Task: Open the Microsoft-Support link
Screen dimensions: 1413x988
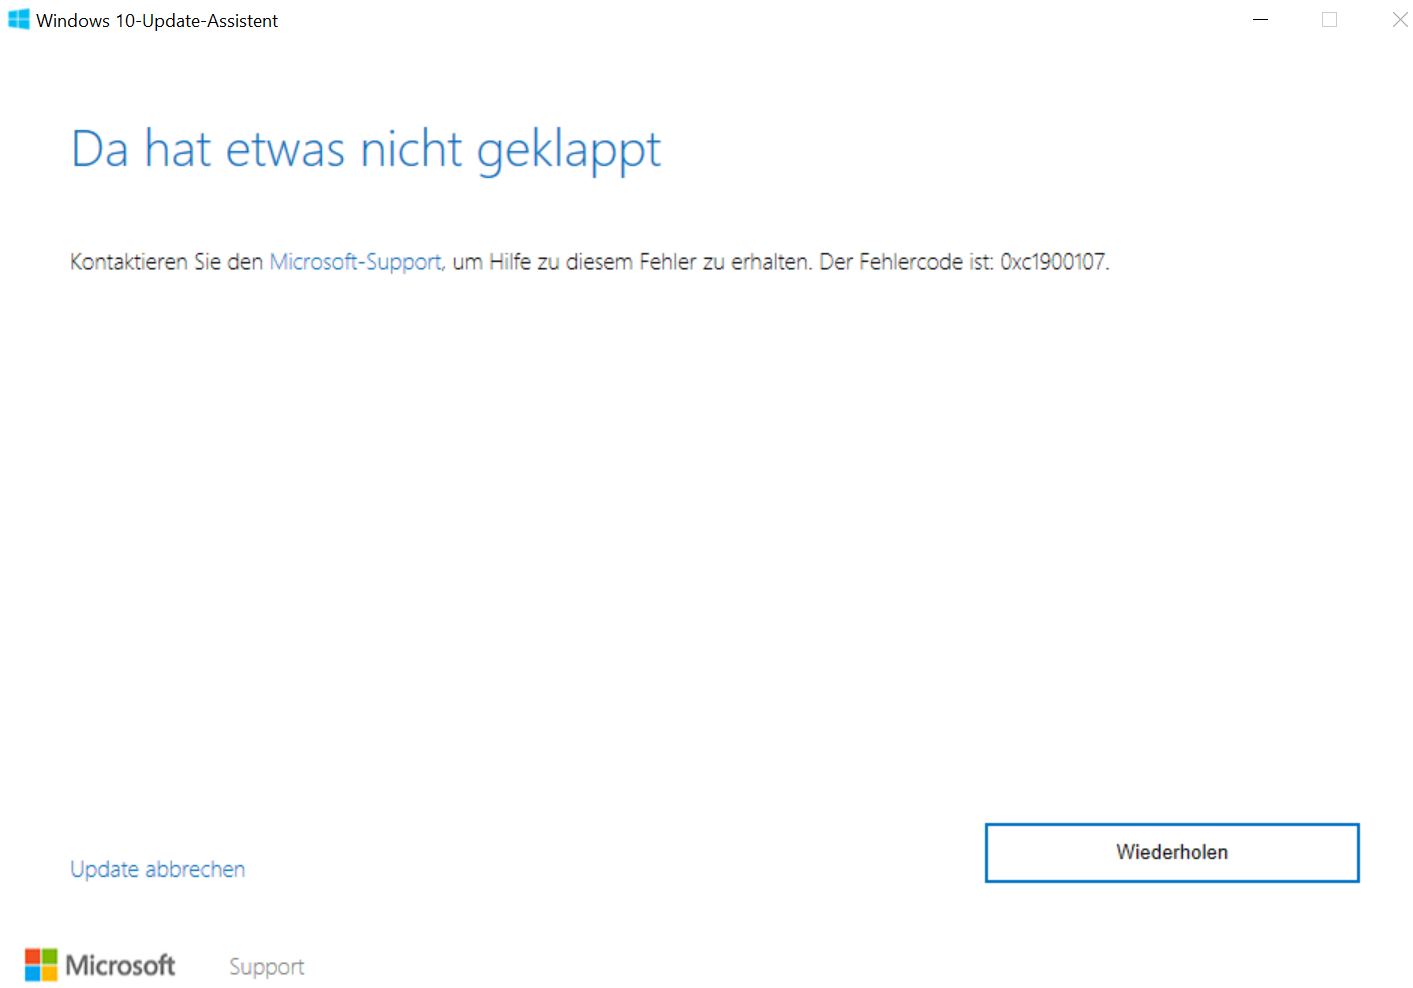Action: [x=355, y=262]
